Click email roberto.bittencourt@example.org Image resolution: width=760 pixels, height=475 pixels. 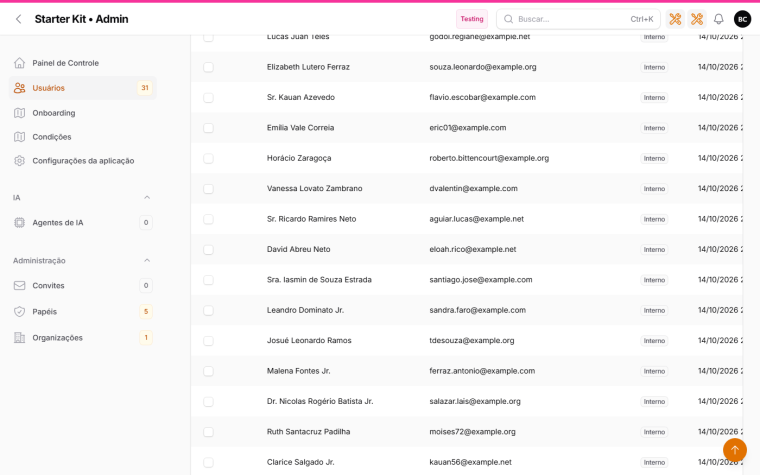click(489, 158)
